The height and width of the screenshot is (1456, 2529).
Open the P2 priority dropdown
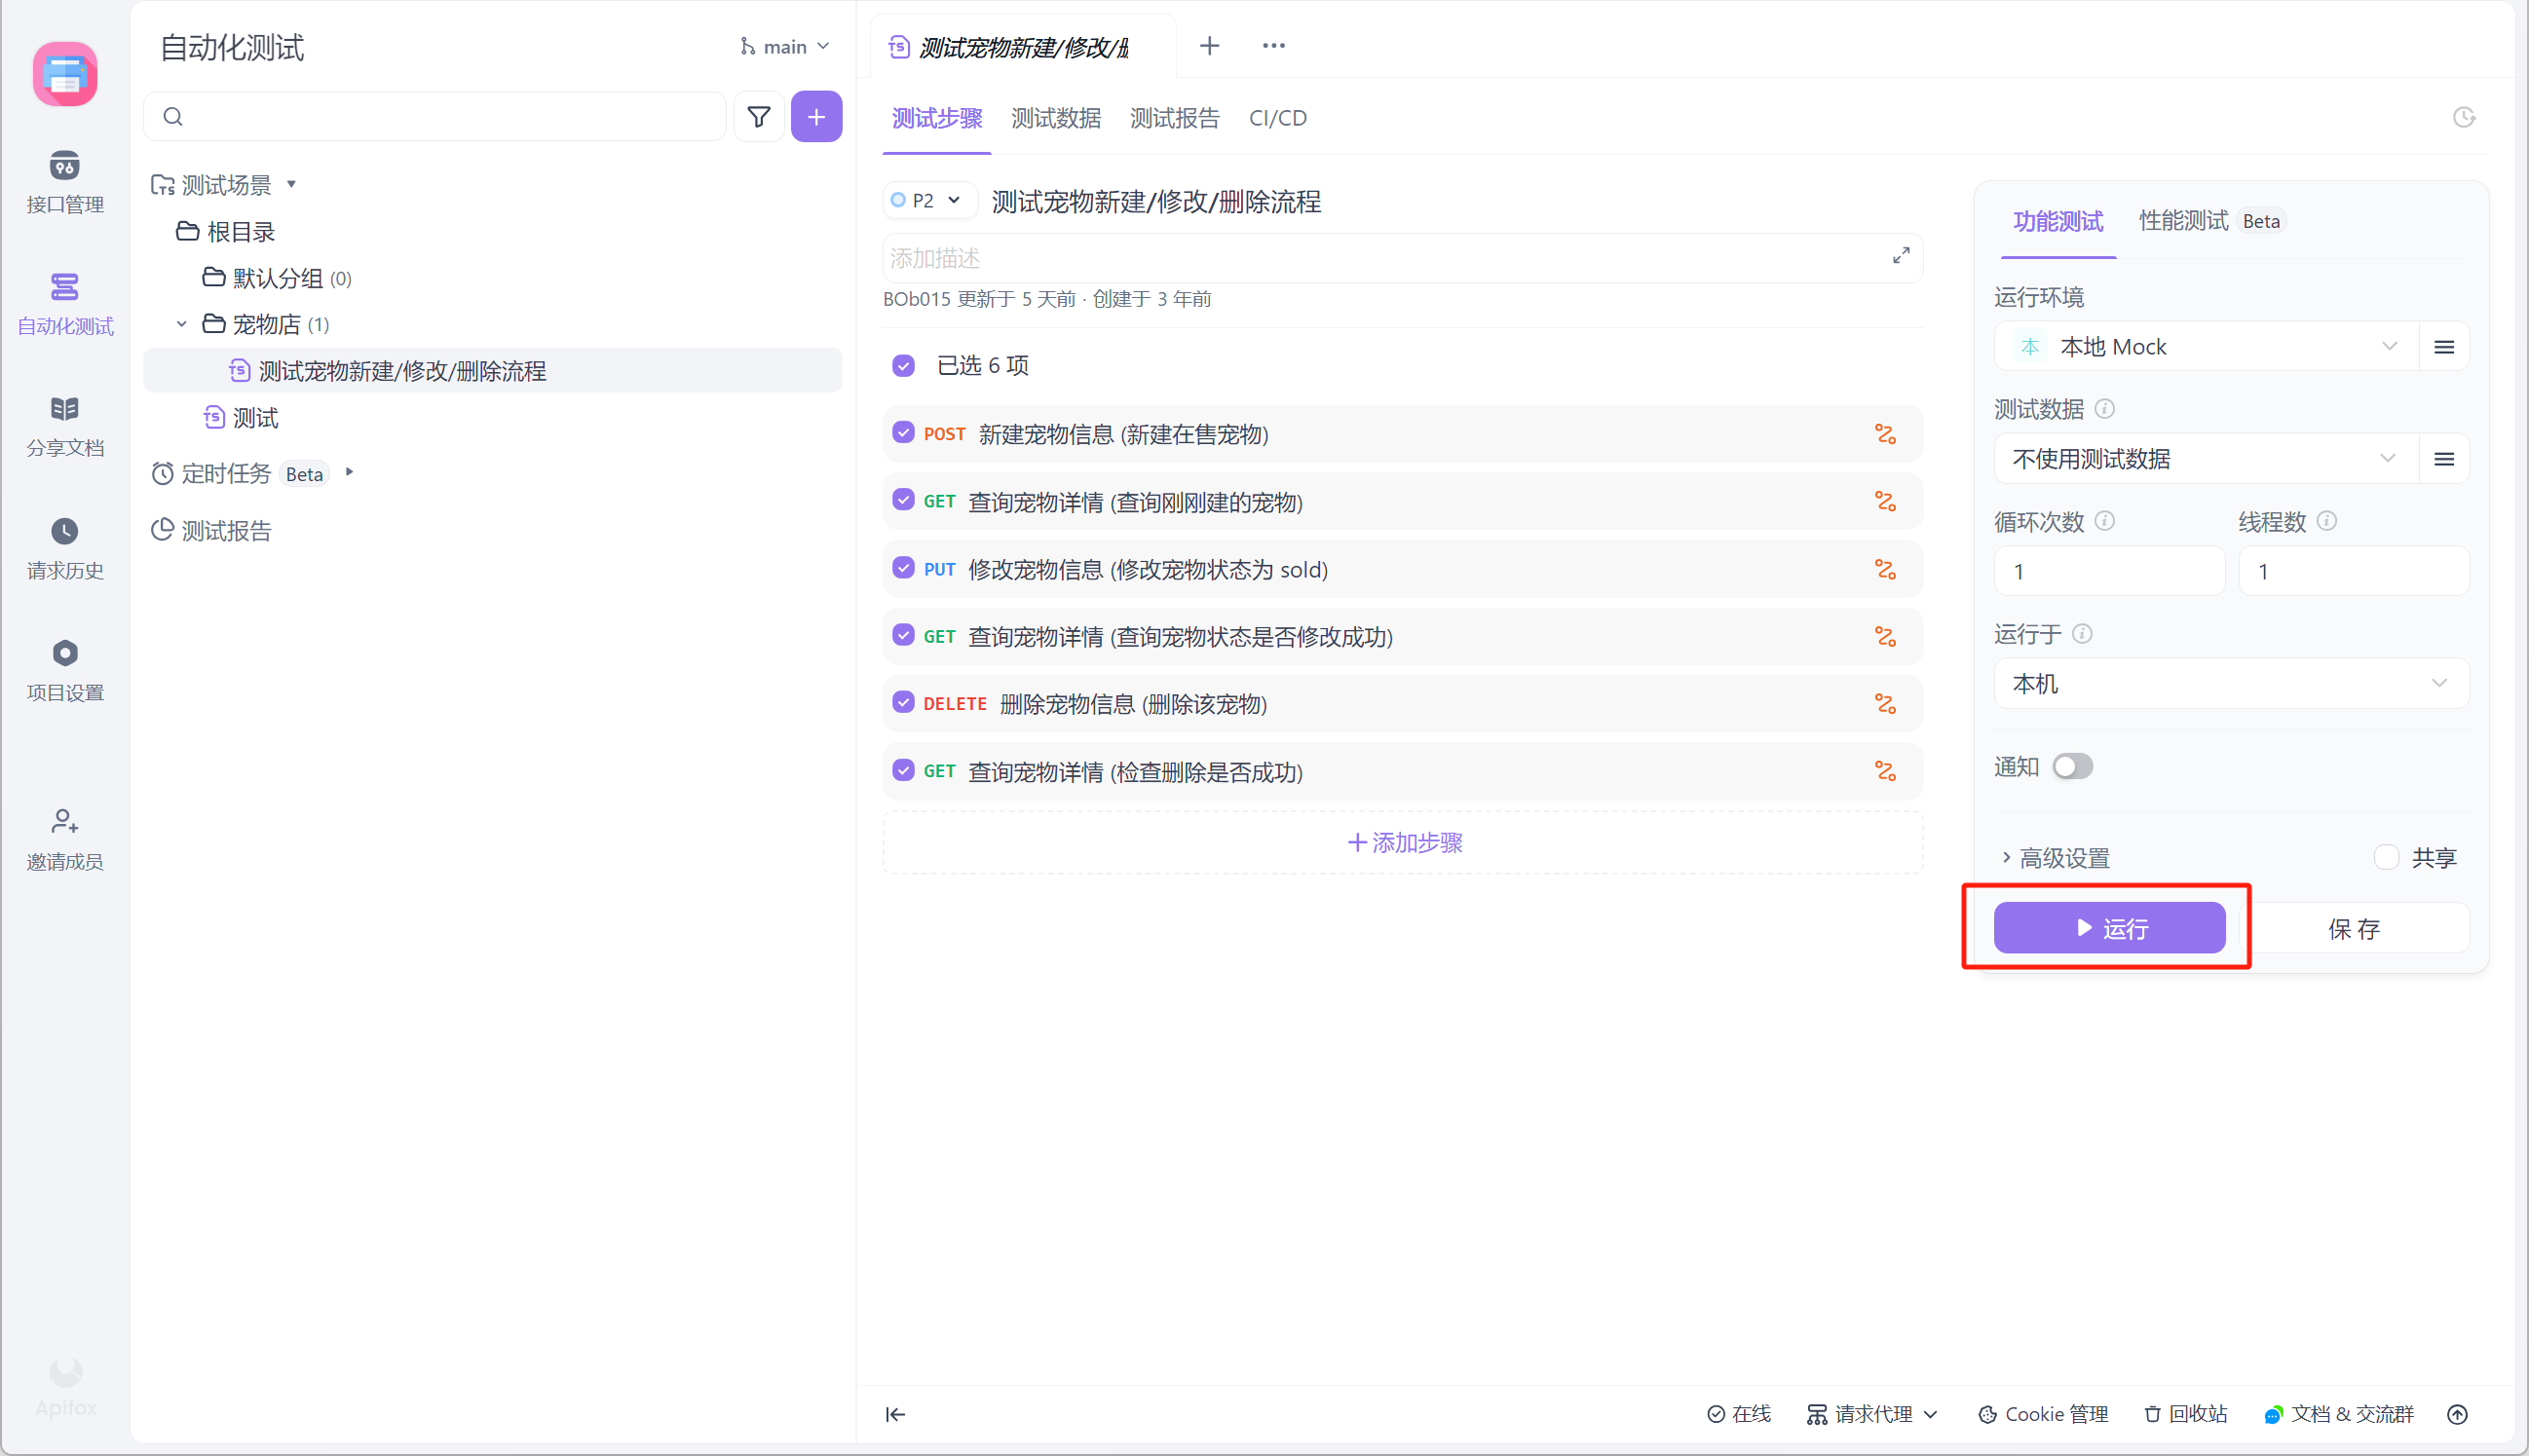pos(928,200)
